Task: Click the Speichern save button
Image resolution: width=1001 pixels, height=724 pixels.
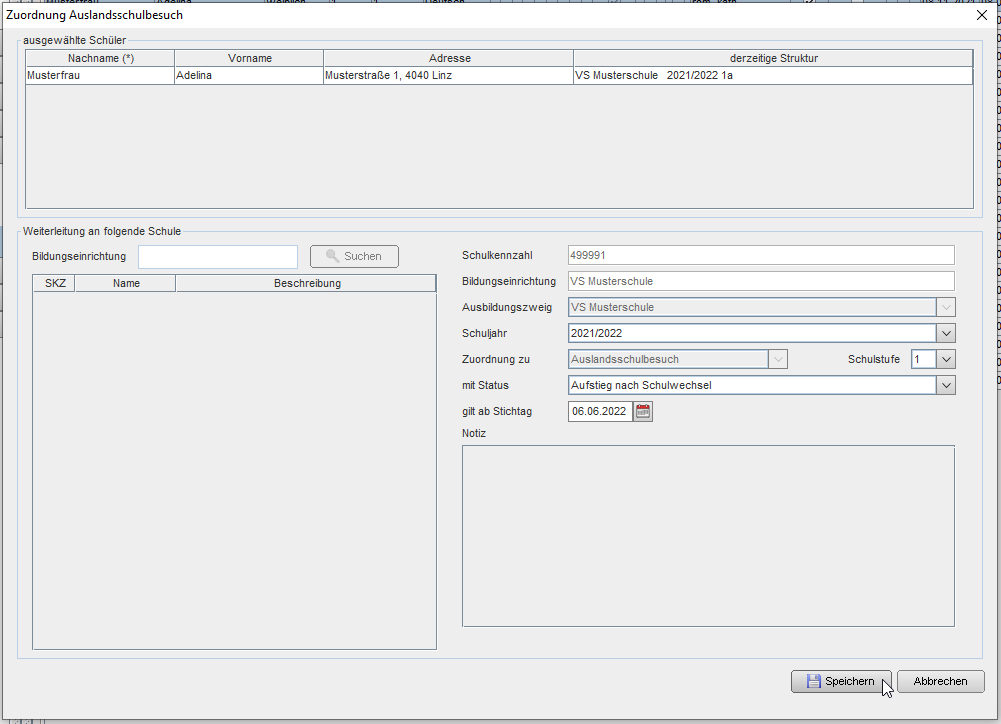Action: pyautogui.click(x=840, y=681)
